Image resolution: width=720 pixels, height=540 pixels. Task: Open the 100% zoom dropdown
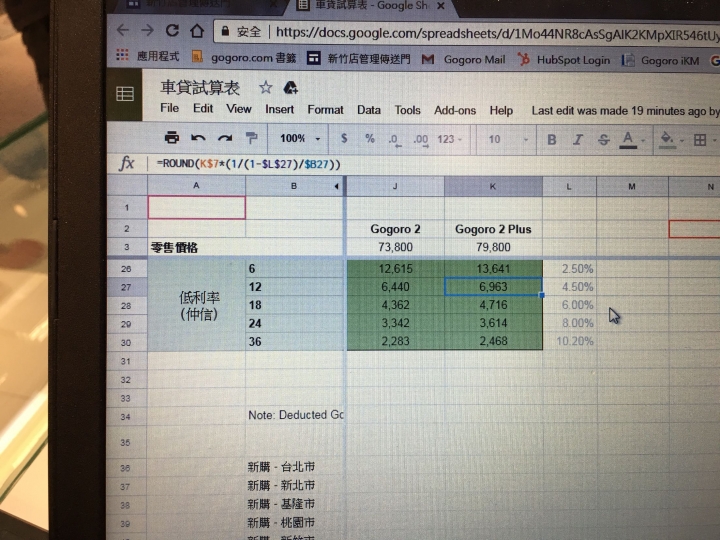click(300, 138)
